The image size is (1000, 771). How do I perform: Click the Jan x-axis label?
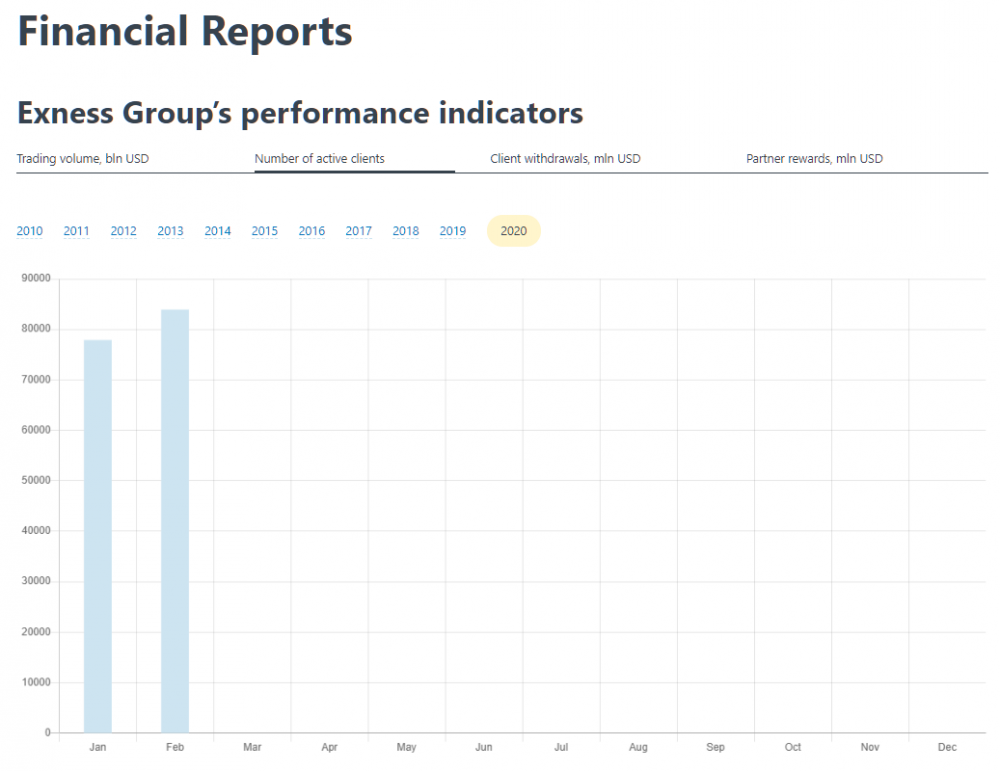coord(98,747)
